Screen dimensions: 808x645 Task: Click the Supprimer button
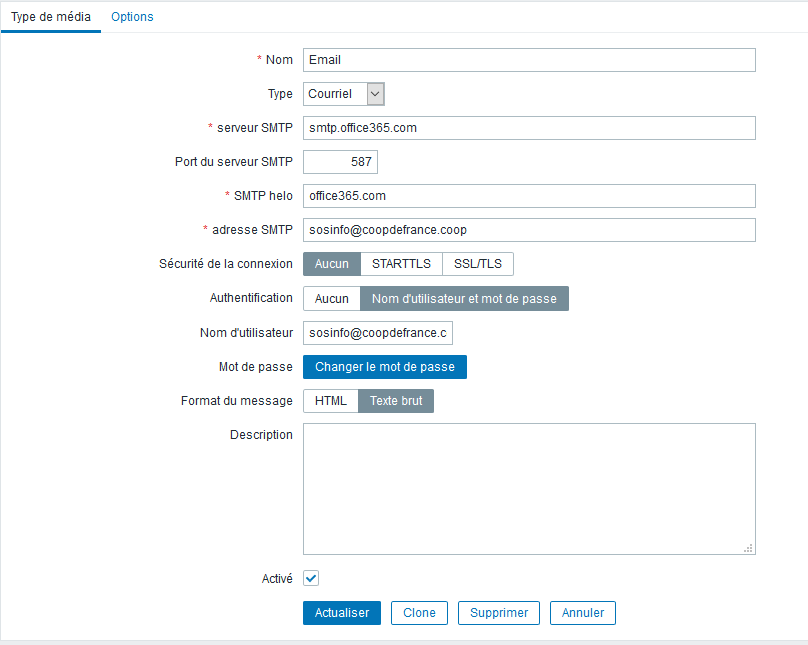pyautogui.click(x=499, y=613)
